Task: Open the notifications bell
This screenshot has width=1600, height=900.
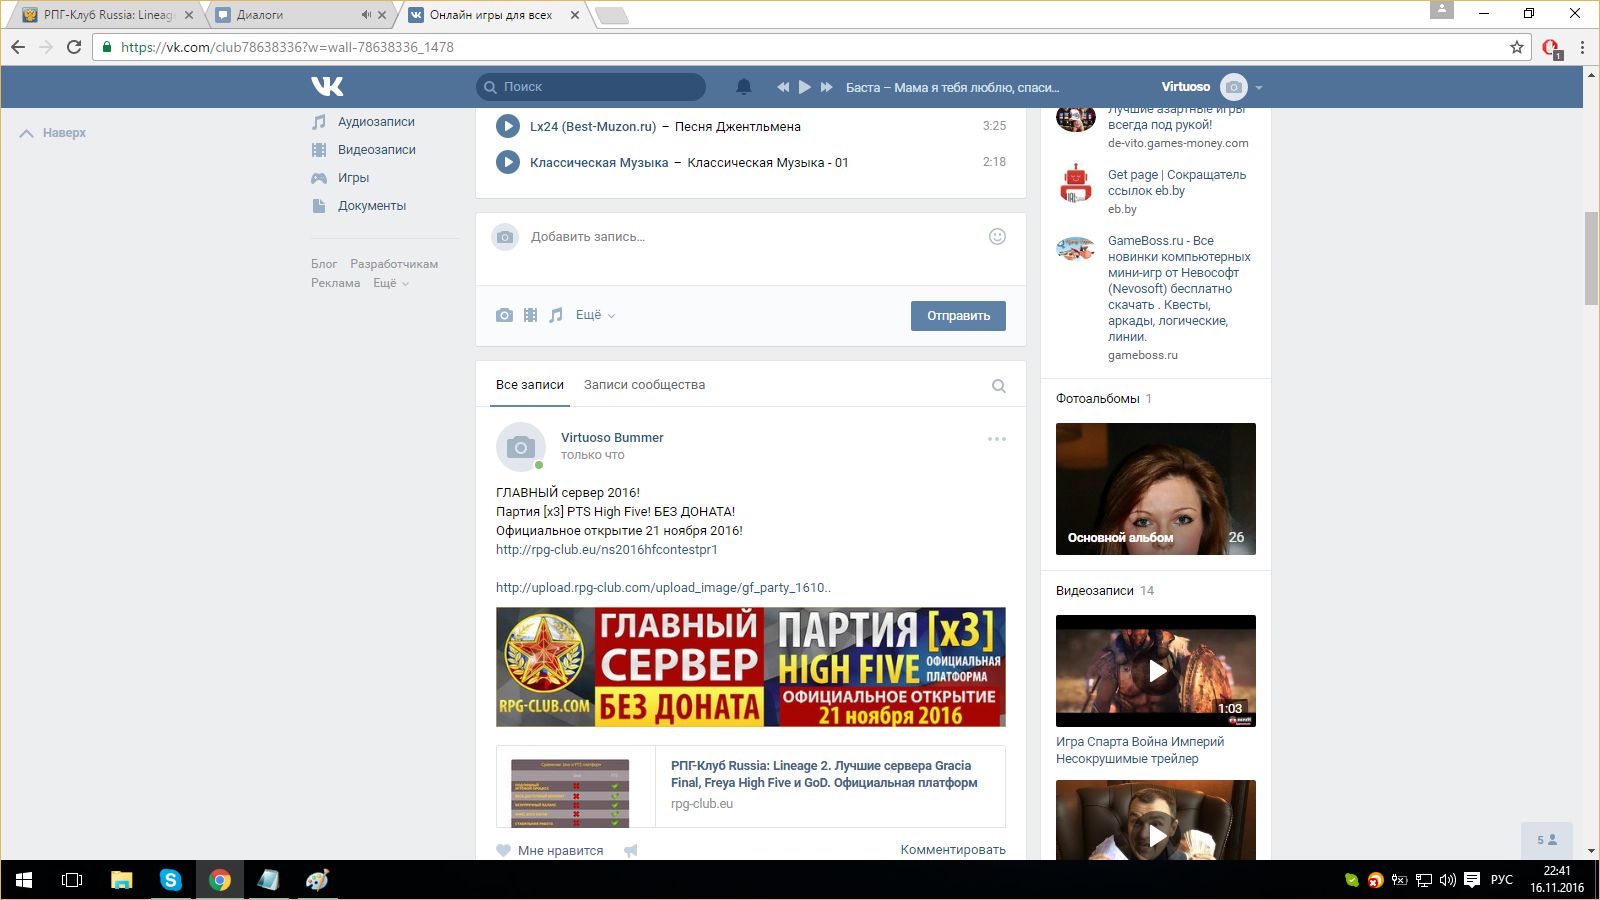Action: (x=744, y=87)
